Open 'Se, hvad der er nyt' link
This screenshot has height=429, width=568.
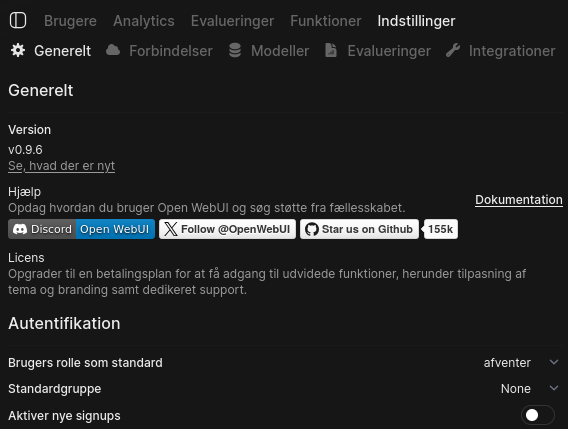pos(62,166)
